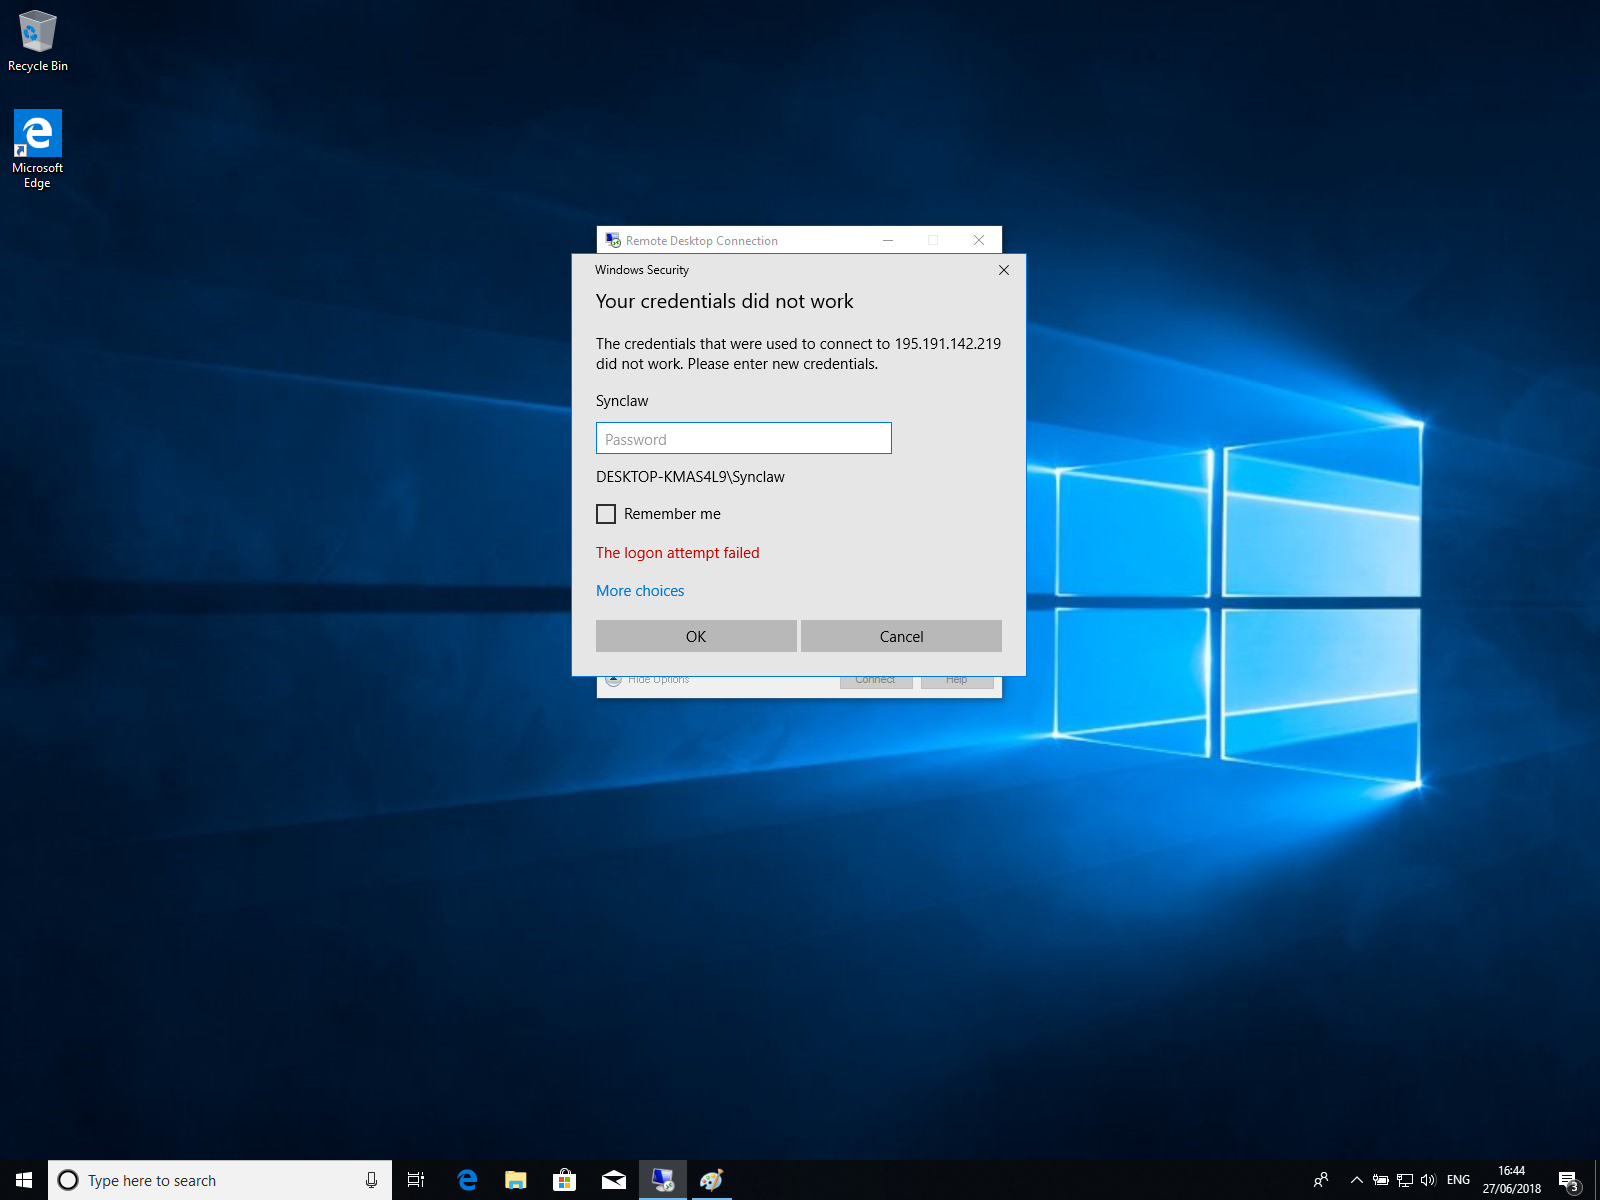This screenshot has width=1600, height=1200.
Task: Click the volume speaker tray icon
Action: (1428, 1180)
